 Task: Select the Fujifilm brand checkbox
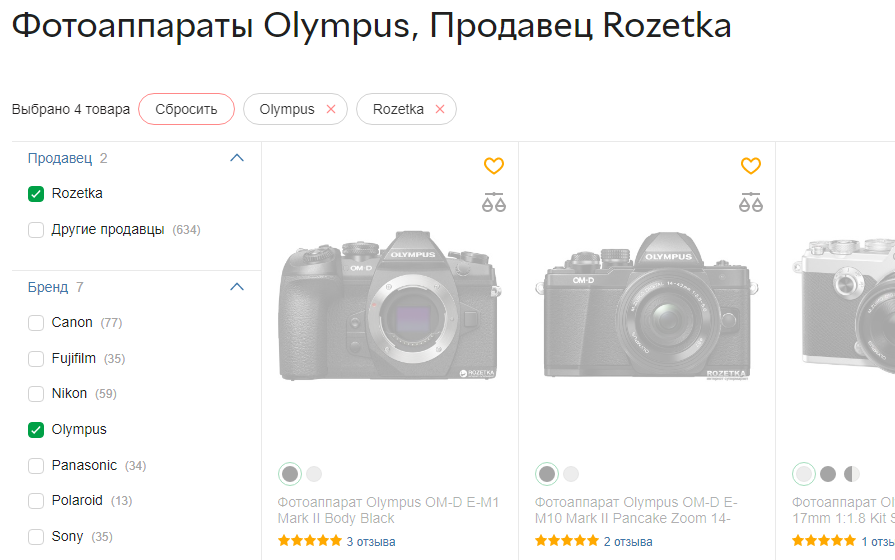coord(36,359)
